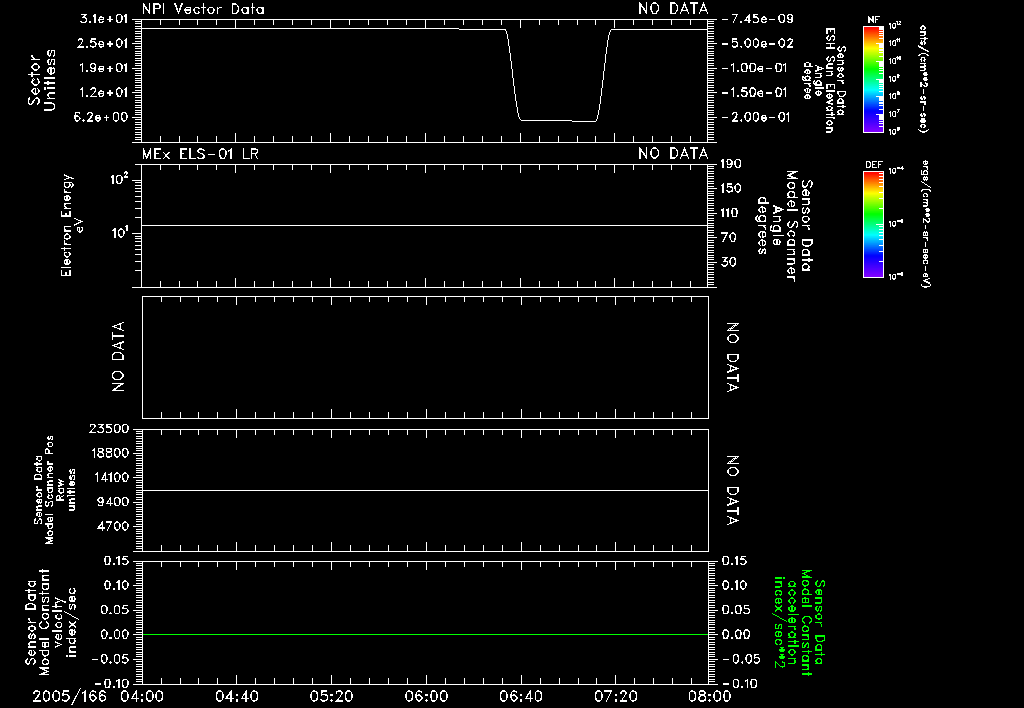Click the 08:00 time axis label

(710, 696)
